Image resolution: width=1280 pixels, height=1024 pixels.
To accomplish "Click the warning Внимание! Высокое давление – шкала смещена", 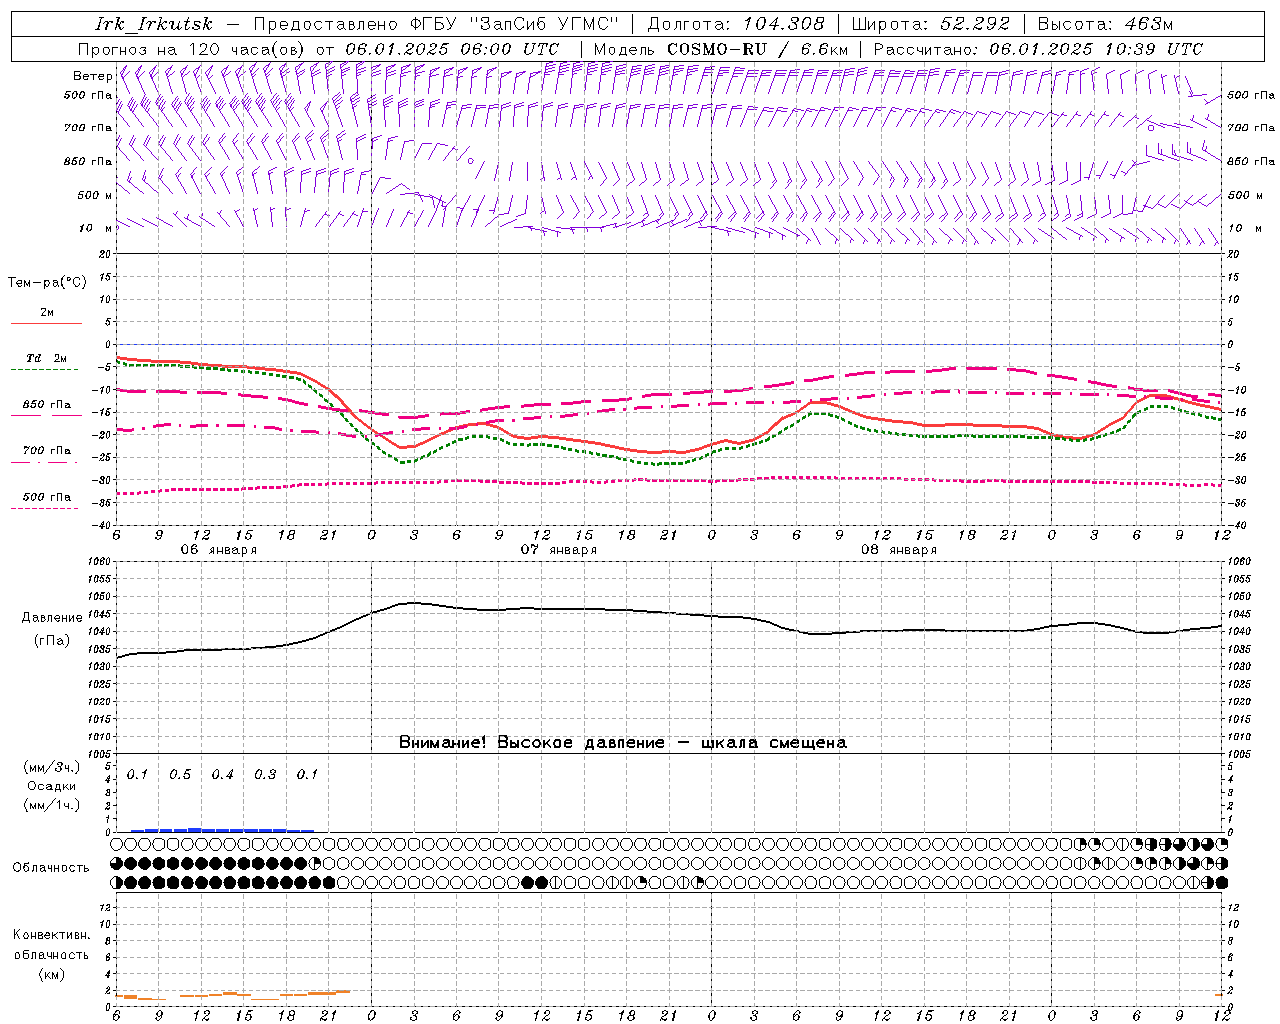I will tap(623, 742).
